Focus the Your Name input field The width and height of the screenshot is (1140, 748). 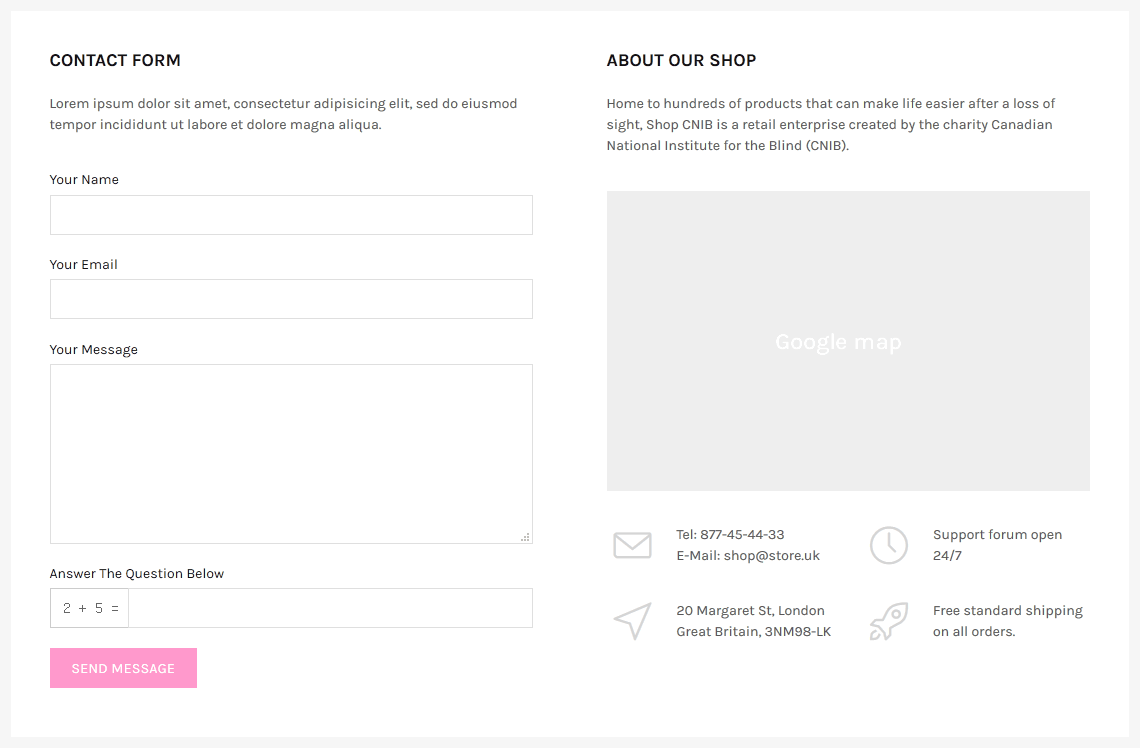[x=291, y=215]
